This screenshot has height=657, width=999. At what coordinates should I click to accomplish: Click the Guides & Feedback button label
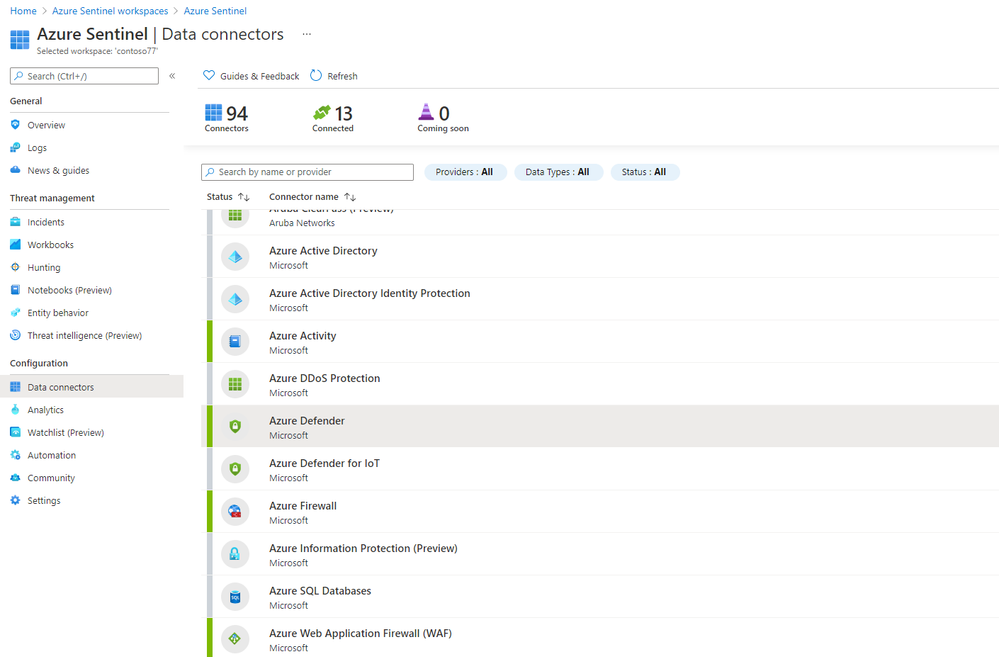tap(259, 76)
